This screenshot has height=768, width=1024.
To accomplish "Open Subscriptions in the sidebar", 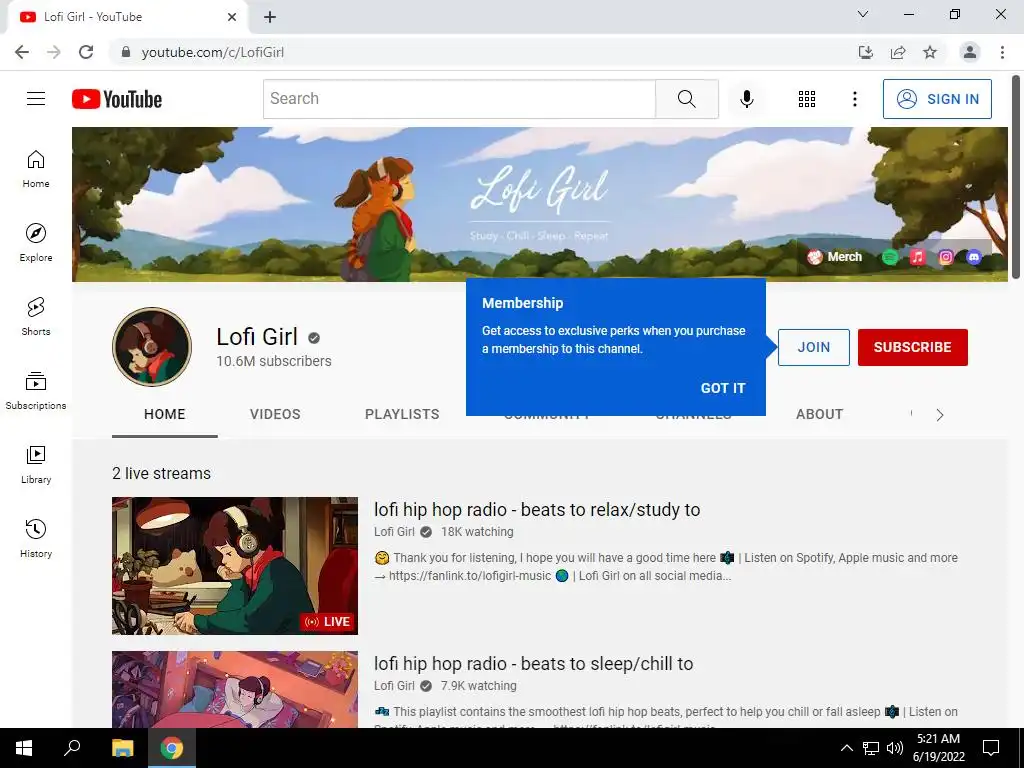I will pos(36,391).
